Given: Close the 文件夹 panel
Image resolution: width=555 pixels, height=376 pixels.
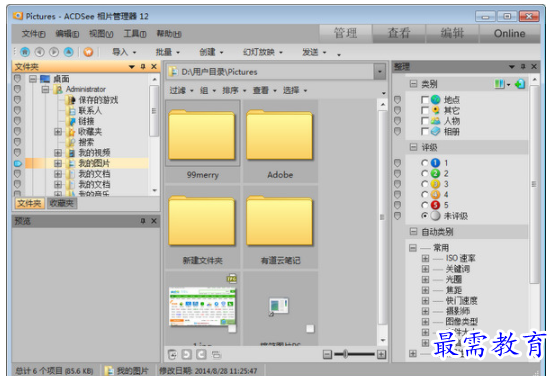Looking at the screenshot, I should click(x=154, y=67).
